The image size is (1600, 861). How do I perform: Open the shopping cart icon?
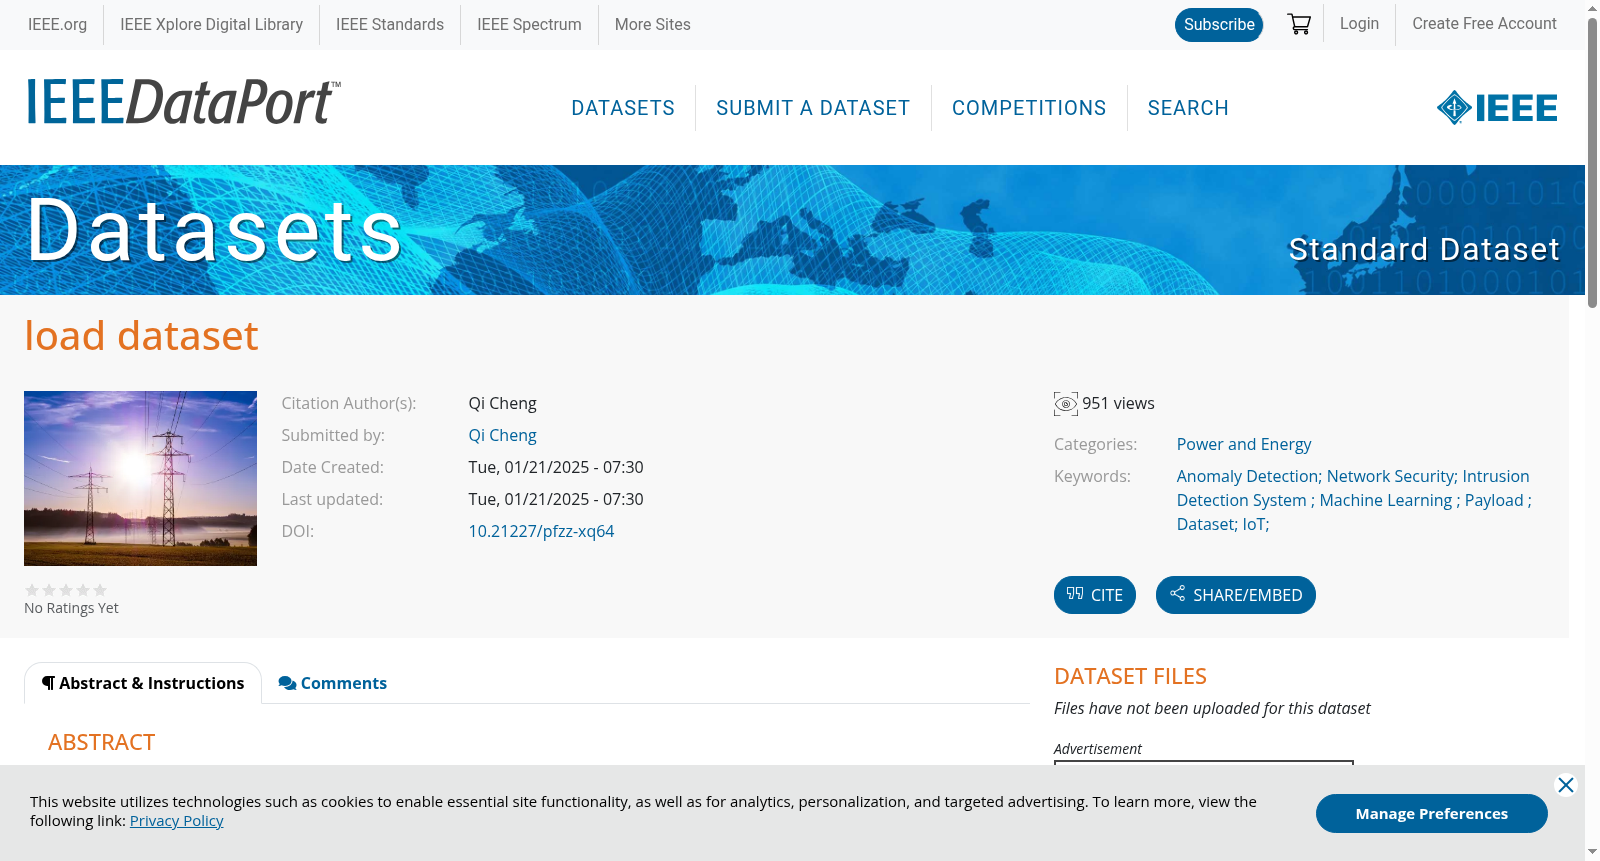pos(1299,24)
